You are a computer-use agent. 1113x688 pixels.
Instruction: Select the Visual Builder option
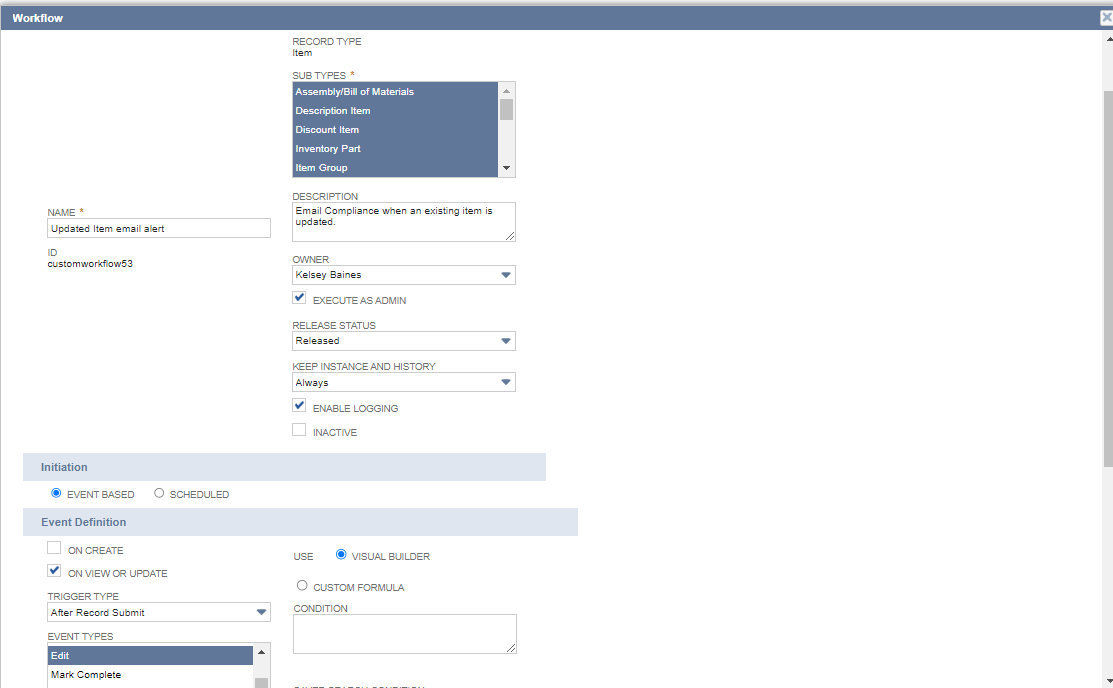click(x=341, y=556)
